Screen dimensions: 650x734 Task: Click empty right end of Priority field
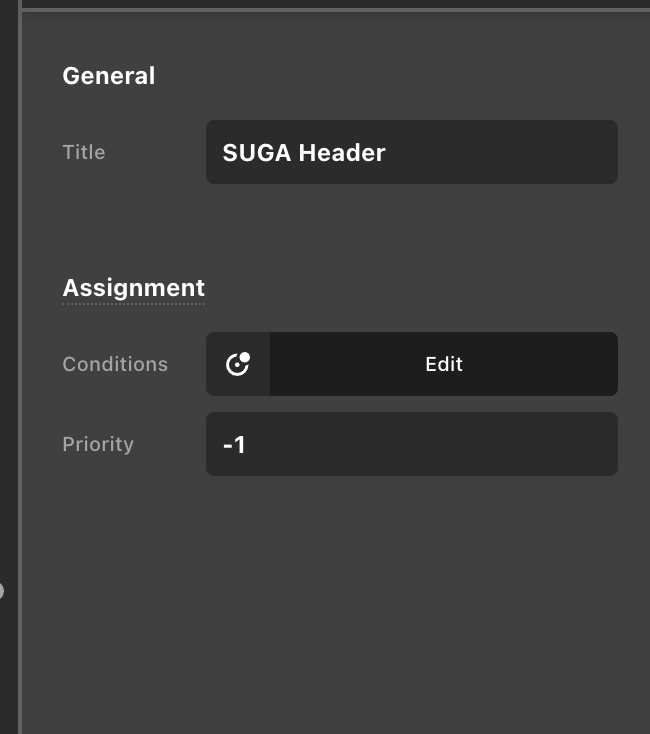pos(540,444)
